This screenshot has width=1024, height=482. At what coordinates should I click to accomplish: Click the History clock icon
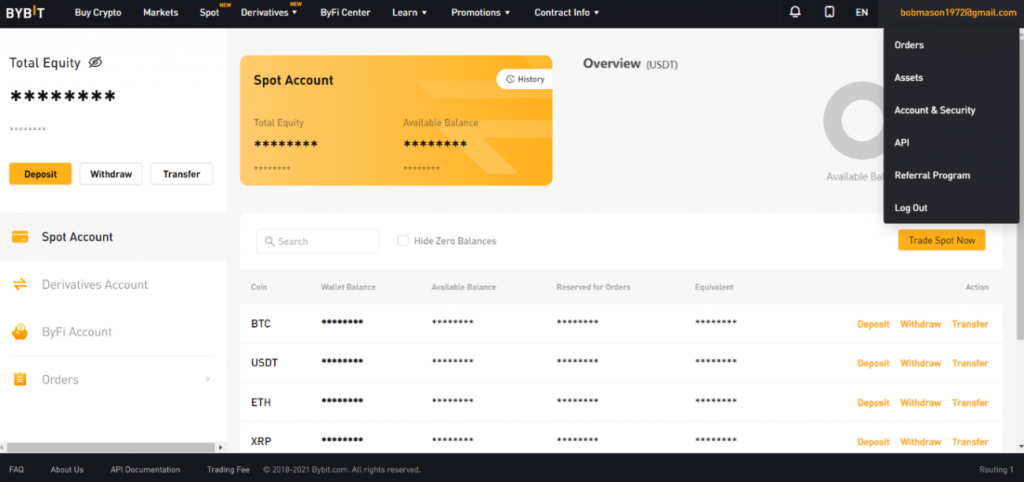coord(510,79)
